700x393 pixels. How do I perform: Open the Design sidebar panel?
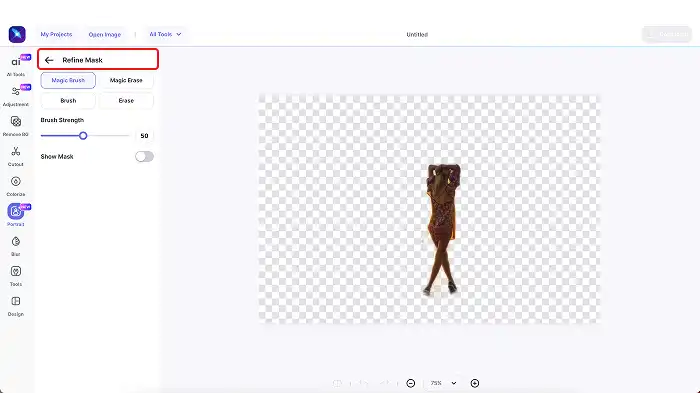click(x=16, y=306)
